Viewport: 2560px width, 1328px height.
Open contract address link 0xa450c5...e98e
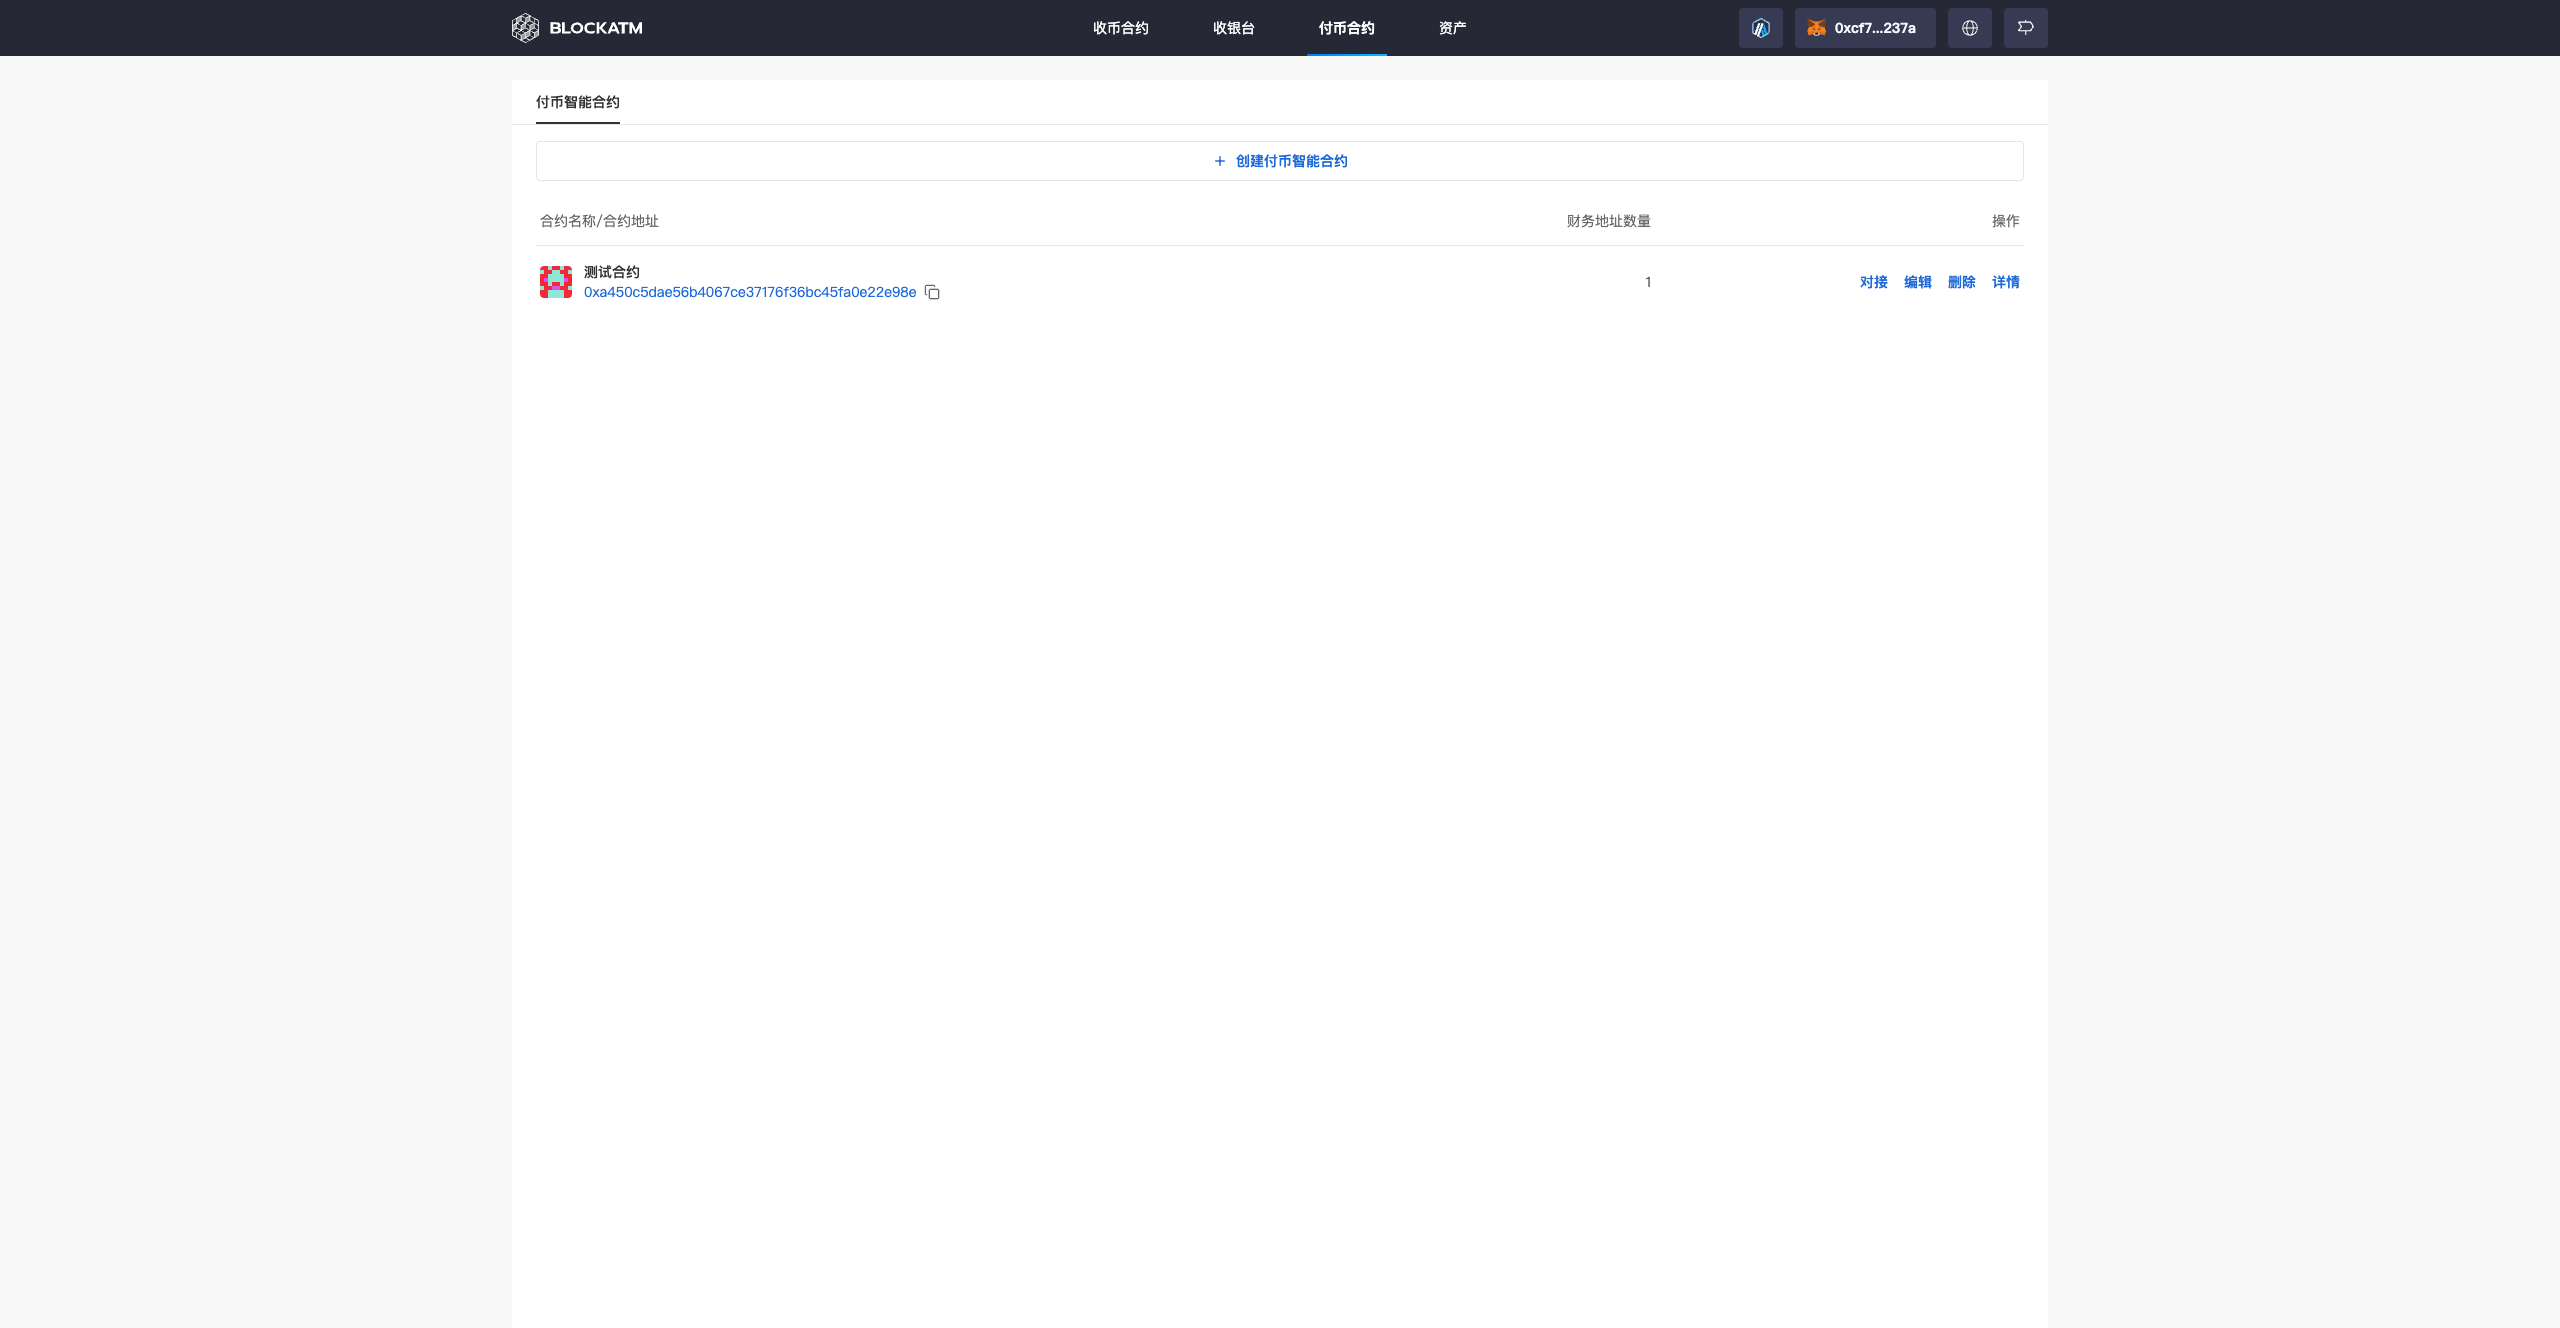point(750,292)
